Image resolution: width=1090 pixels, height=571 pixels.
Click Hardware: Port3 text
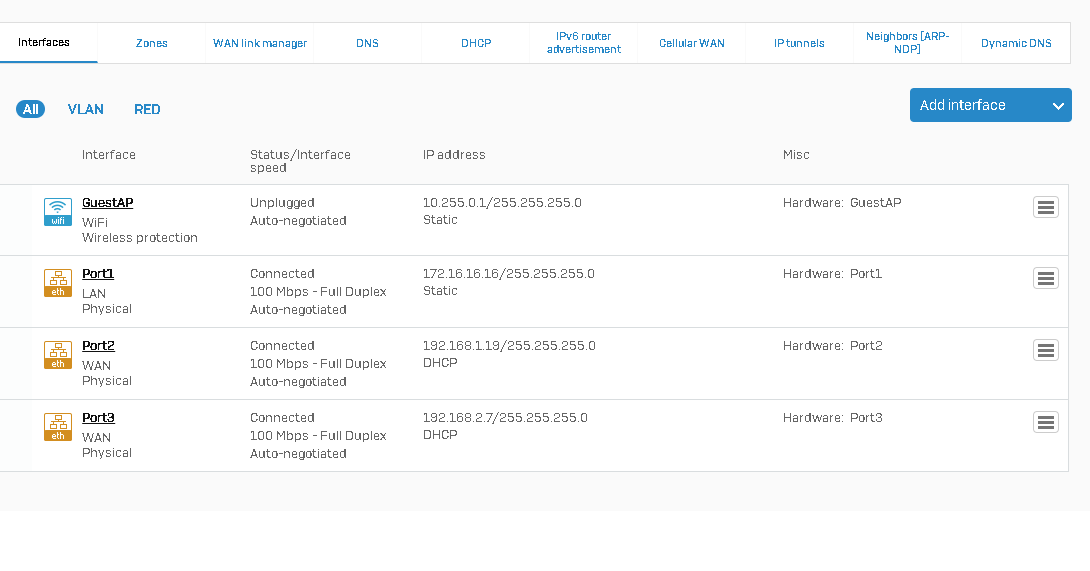tap(832, 417)
